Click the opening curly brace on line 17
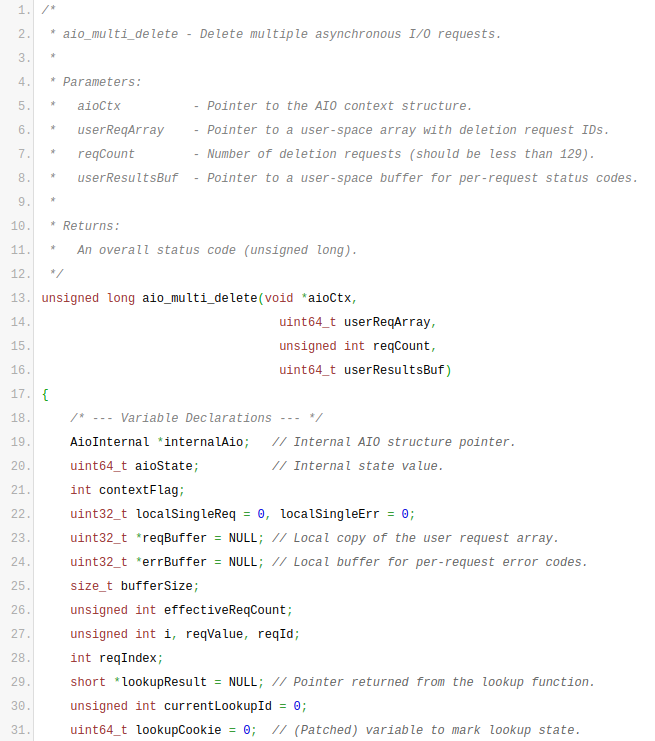Image resolution: width=655 pixels, height=741 pixels. tap(45, 394)
